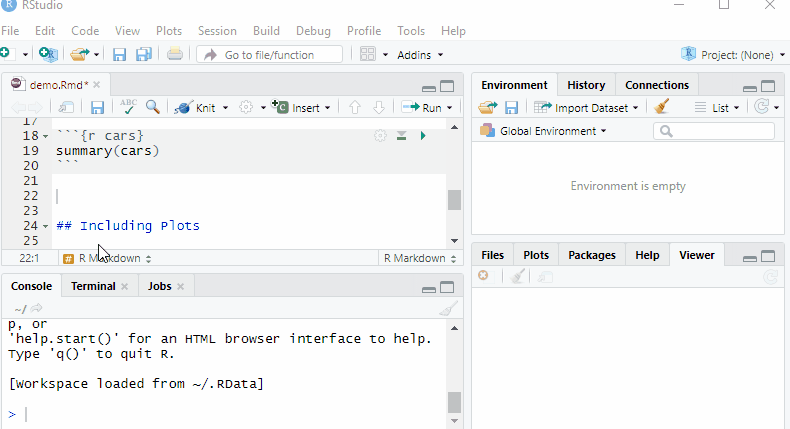Save workspace icon in Environment pane
The height and width of the screenshot is (429, 790).
click(x=511, y=107)
